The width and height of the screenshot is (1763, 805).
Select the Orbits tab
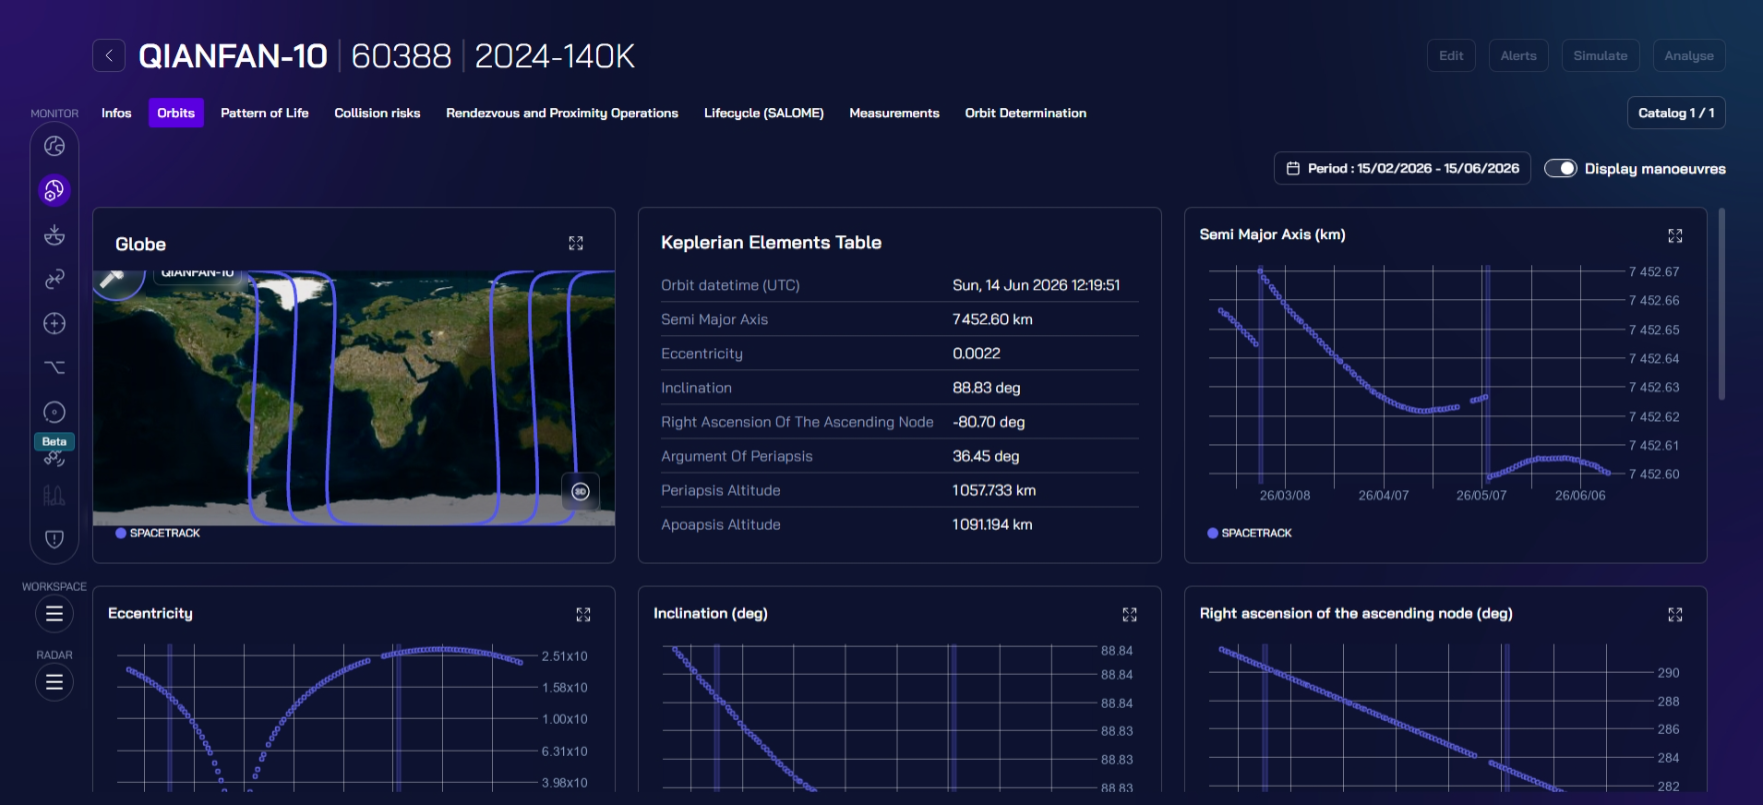(176, 113)
